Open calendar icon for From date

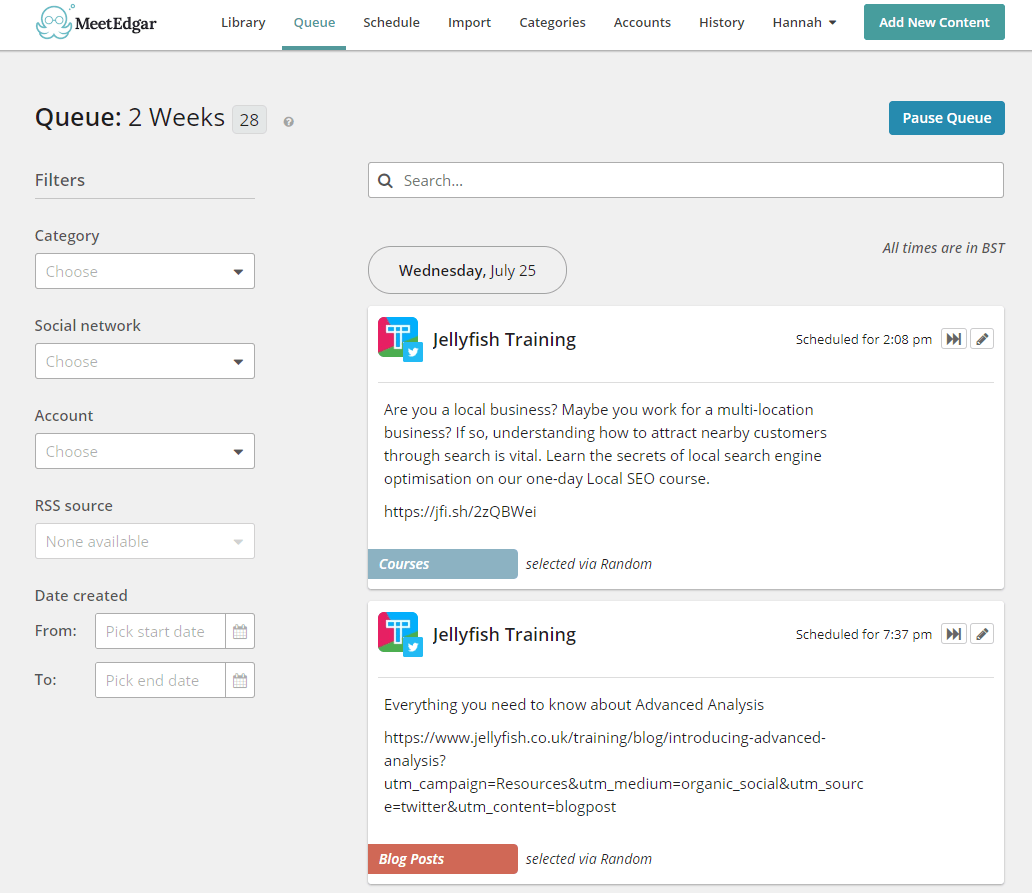[240, 631]
